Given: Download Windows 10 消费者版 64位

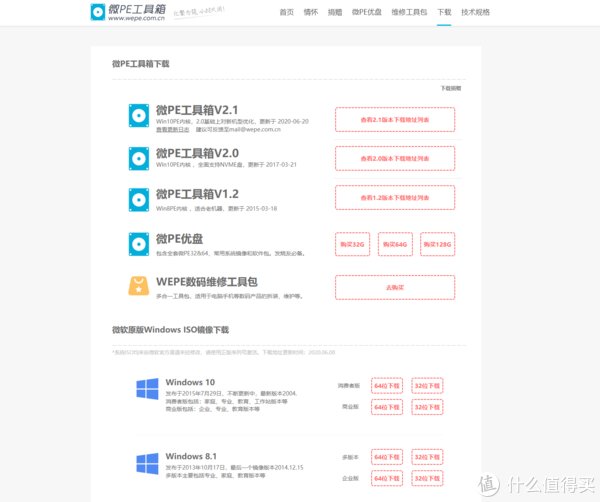Looking at the screenshot, I should pyautogui.click(x=387, y=386).
